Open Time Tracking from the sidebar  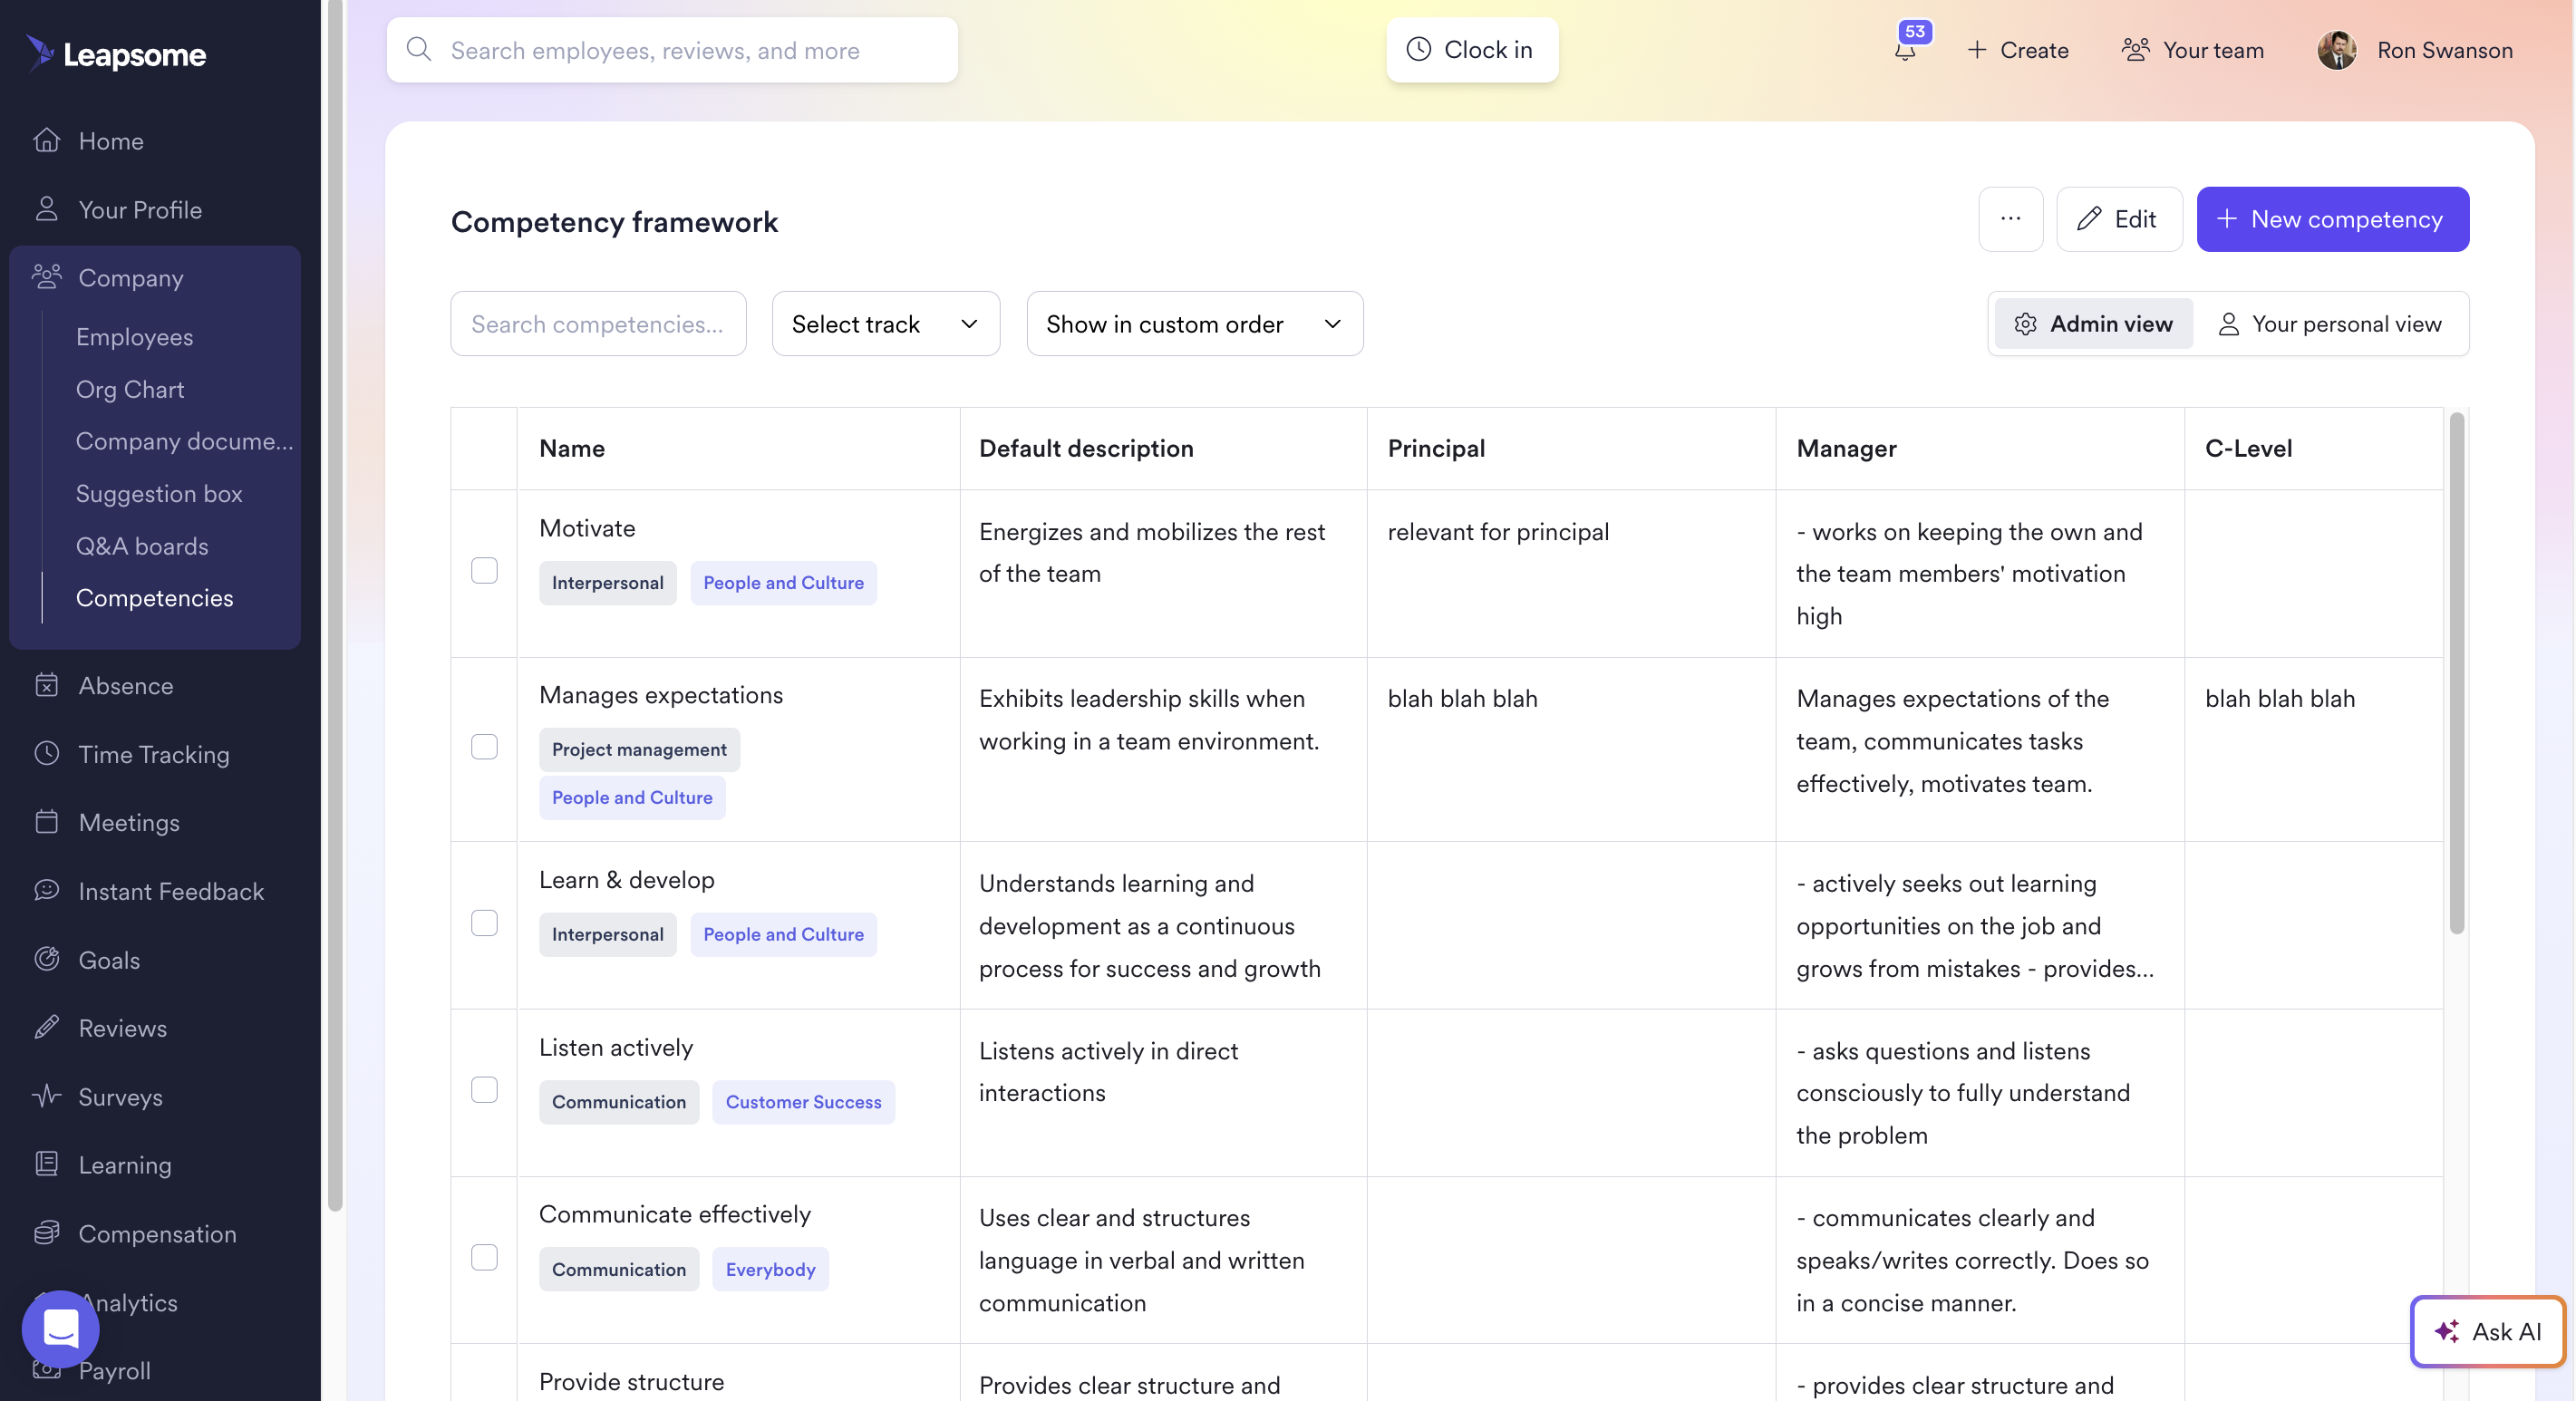153,754
